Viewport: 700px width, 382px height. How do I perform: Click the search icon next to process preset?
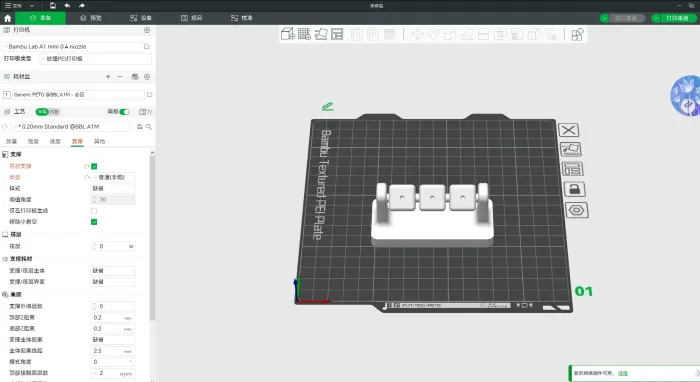point(149,127)
